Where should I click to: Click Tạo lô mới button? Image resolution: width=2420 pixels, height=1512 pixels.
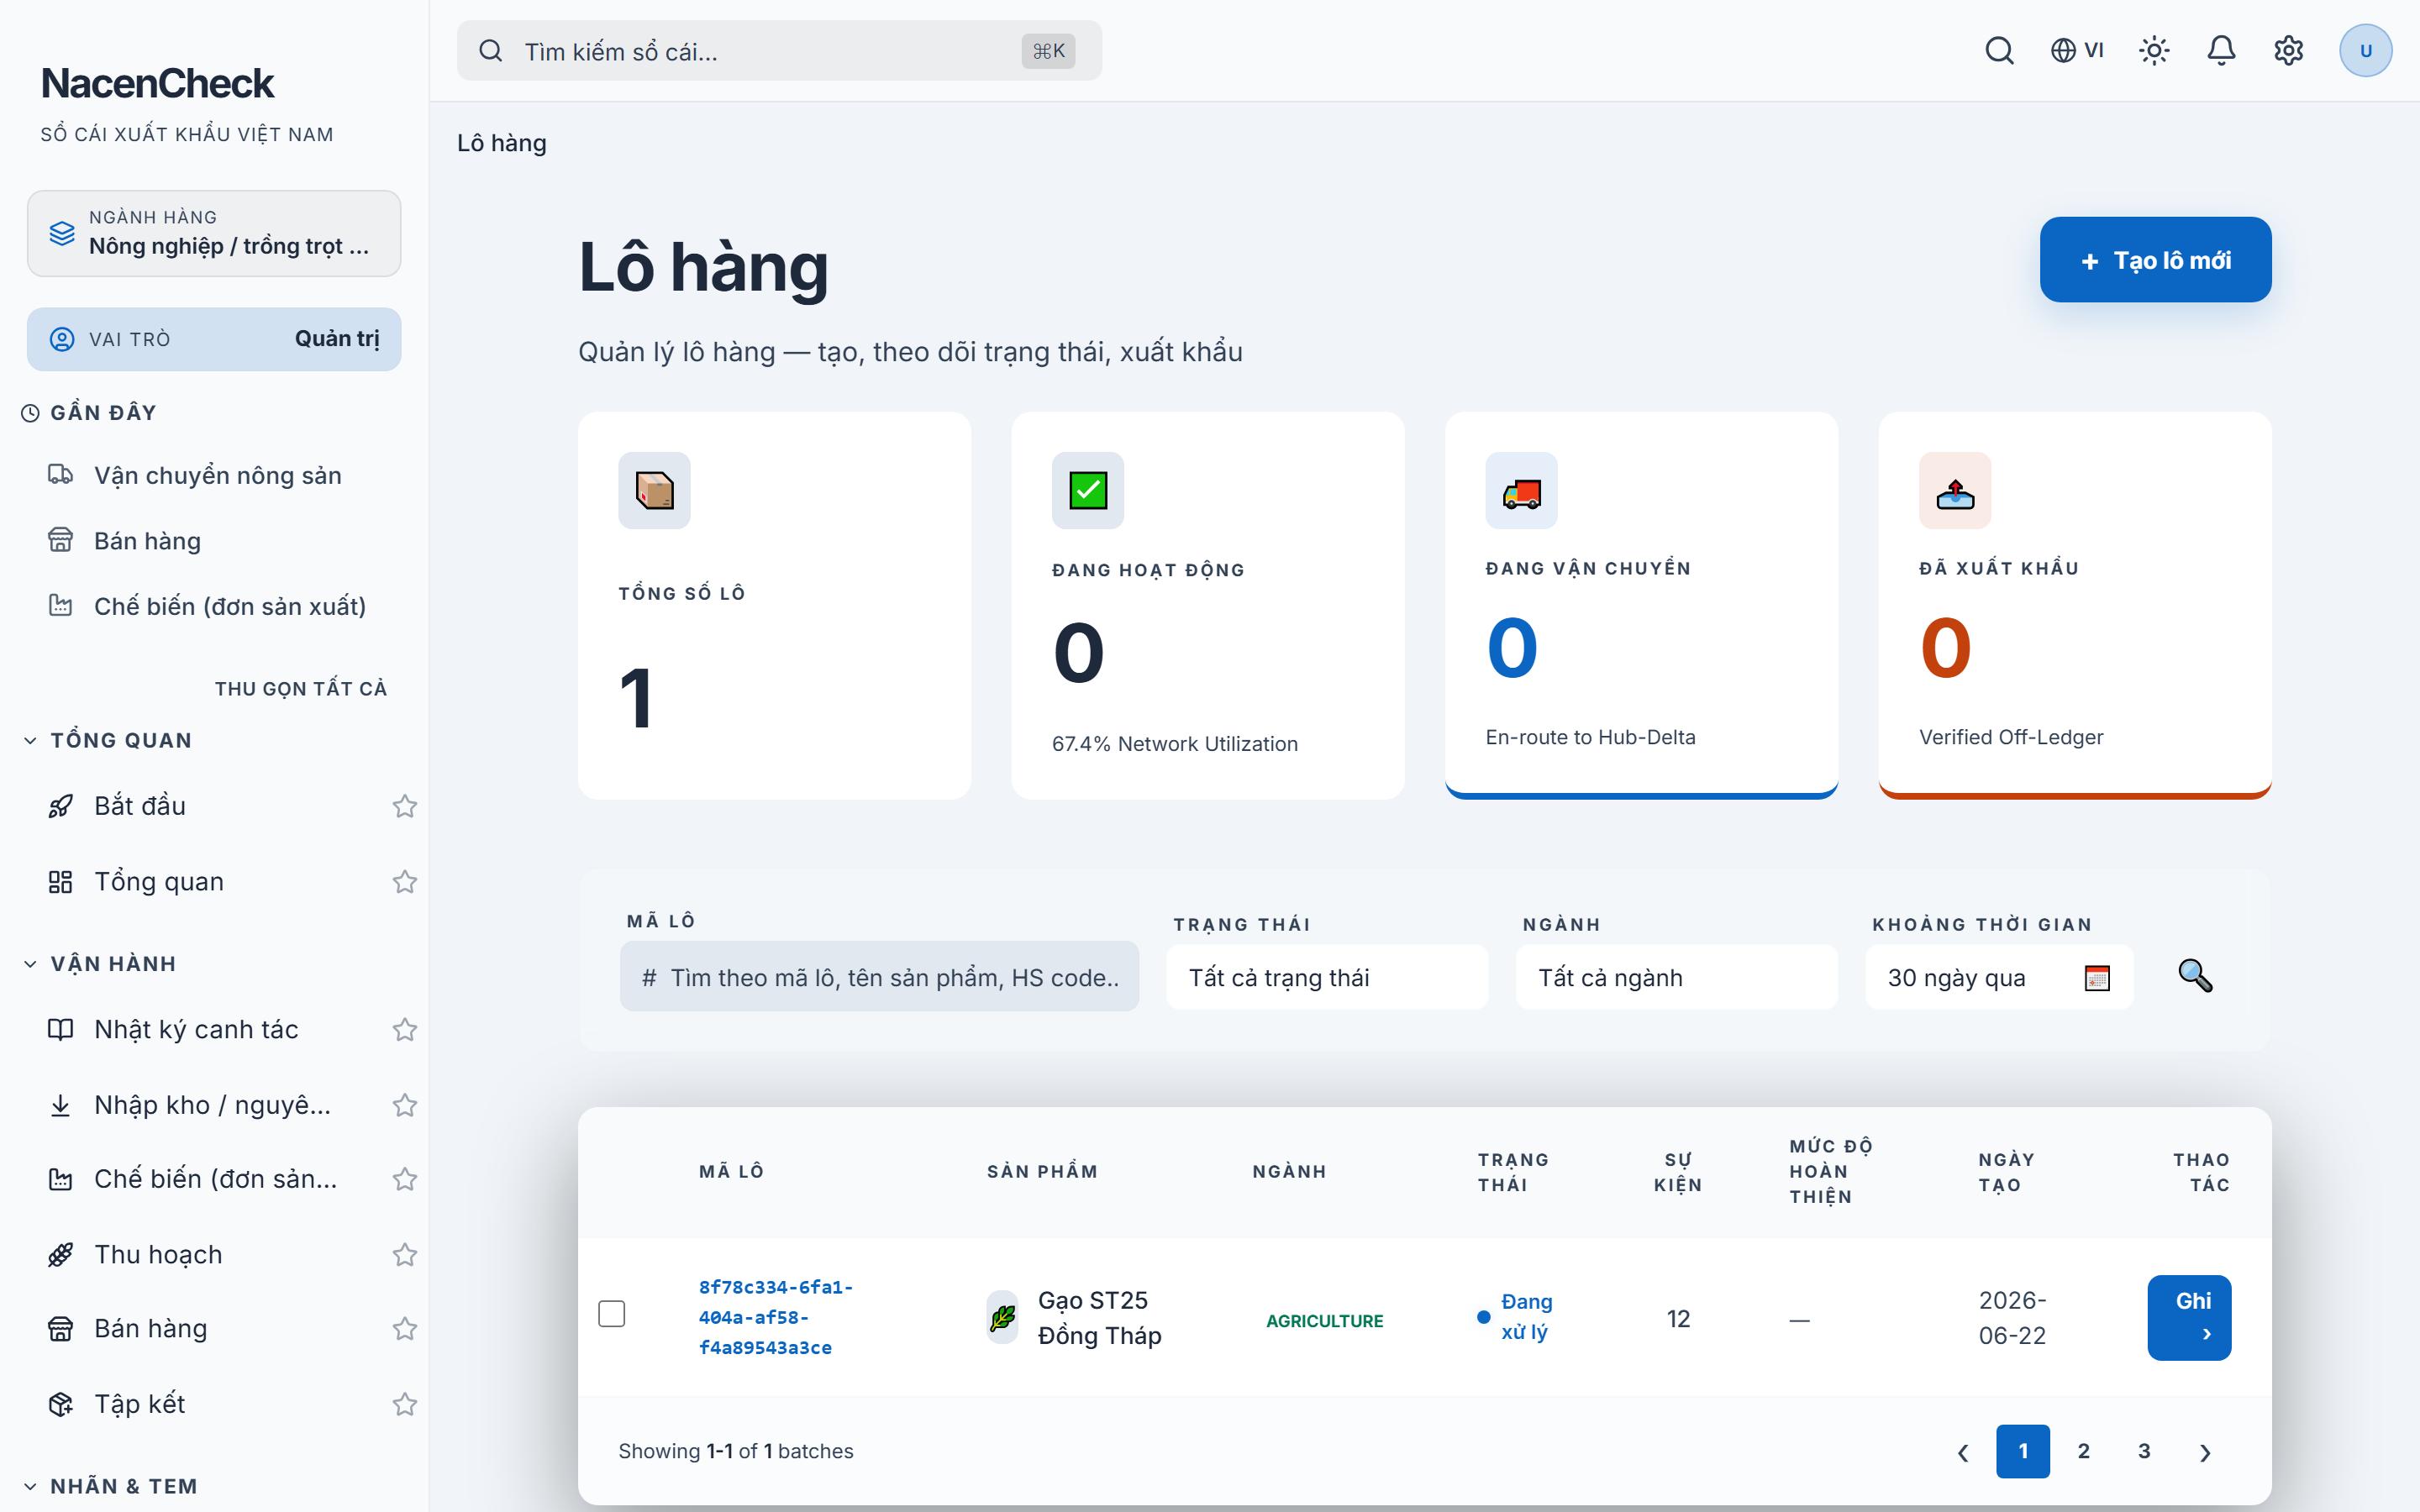(2155, 260)
